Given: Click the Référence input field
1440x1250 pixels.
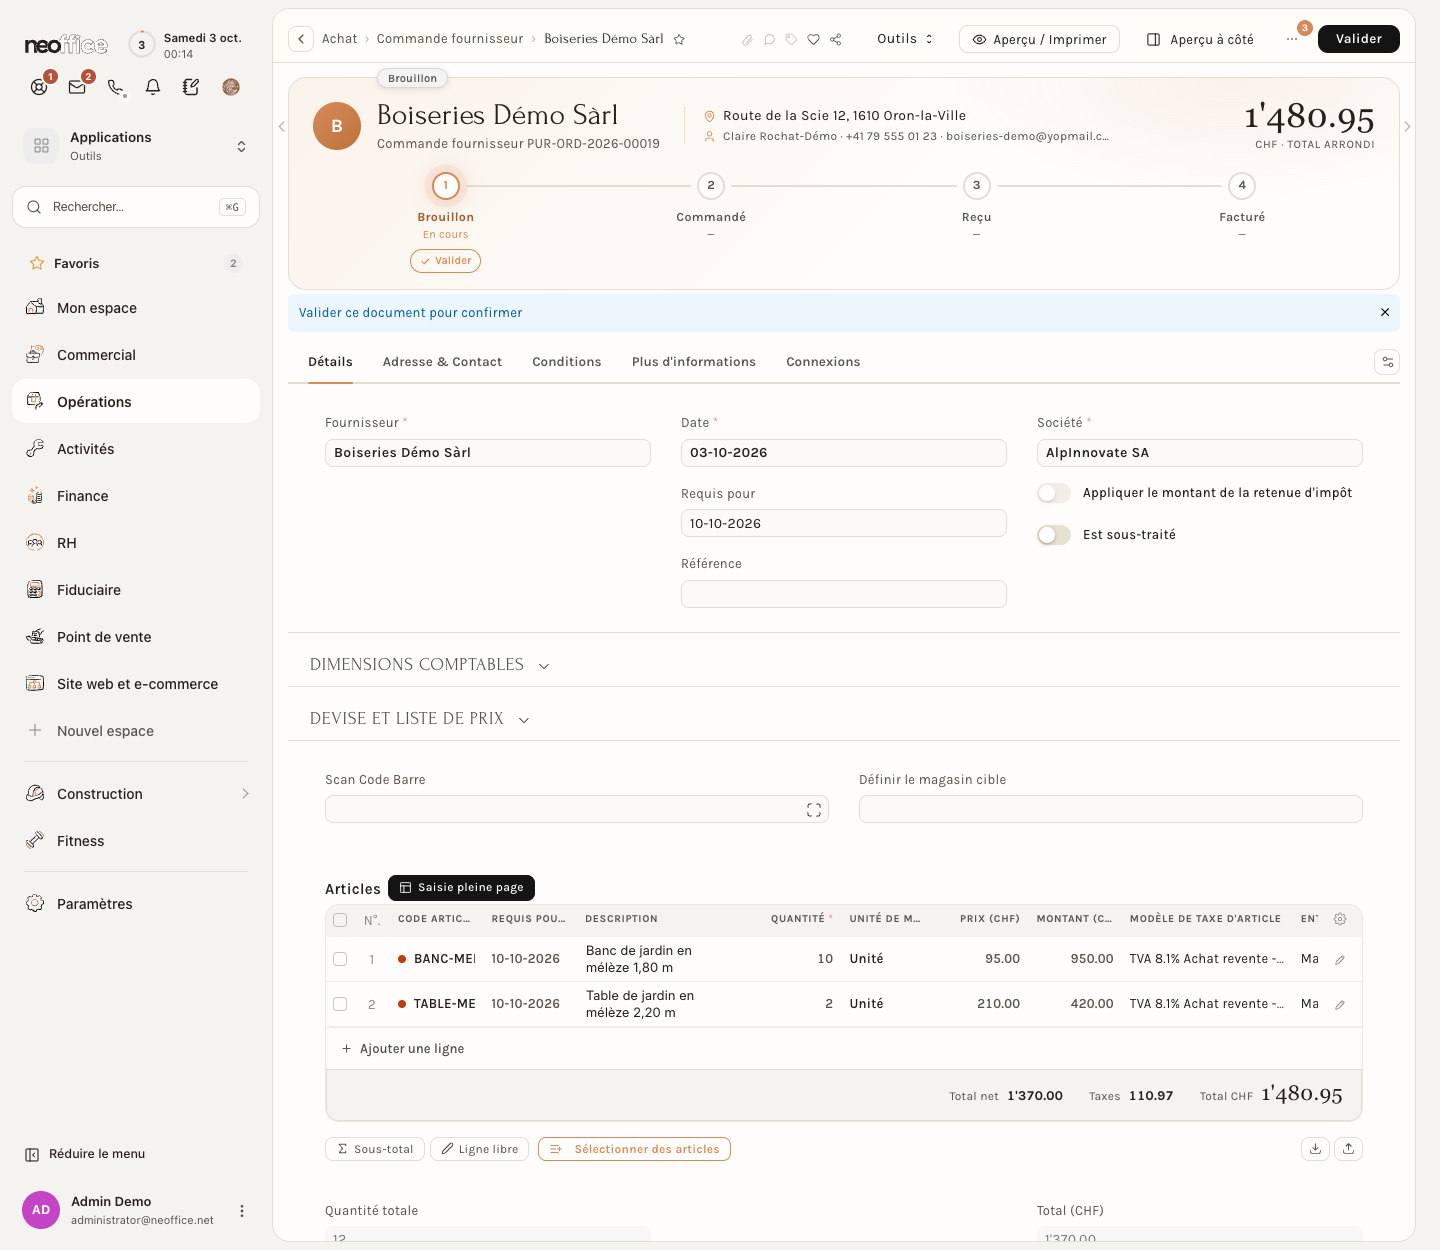Looking at the screenshot, I should 844,594.
